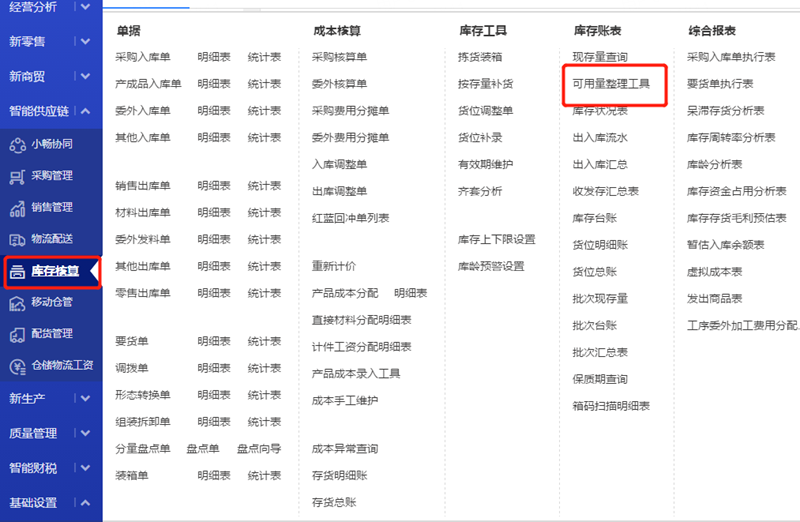Open 重新计价 link
Screen dimensions: 800x522
click(x=334, y=266)
